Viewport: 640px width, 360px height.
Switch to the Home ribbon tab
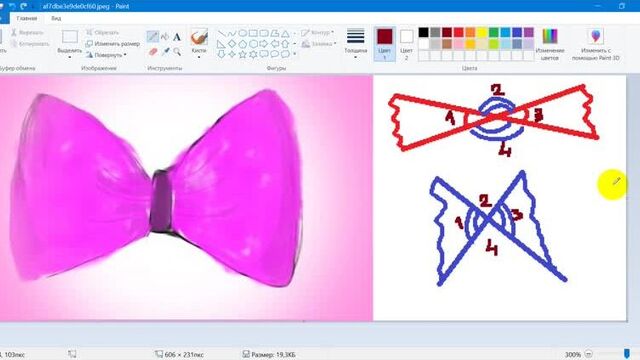27,18
